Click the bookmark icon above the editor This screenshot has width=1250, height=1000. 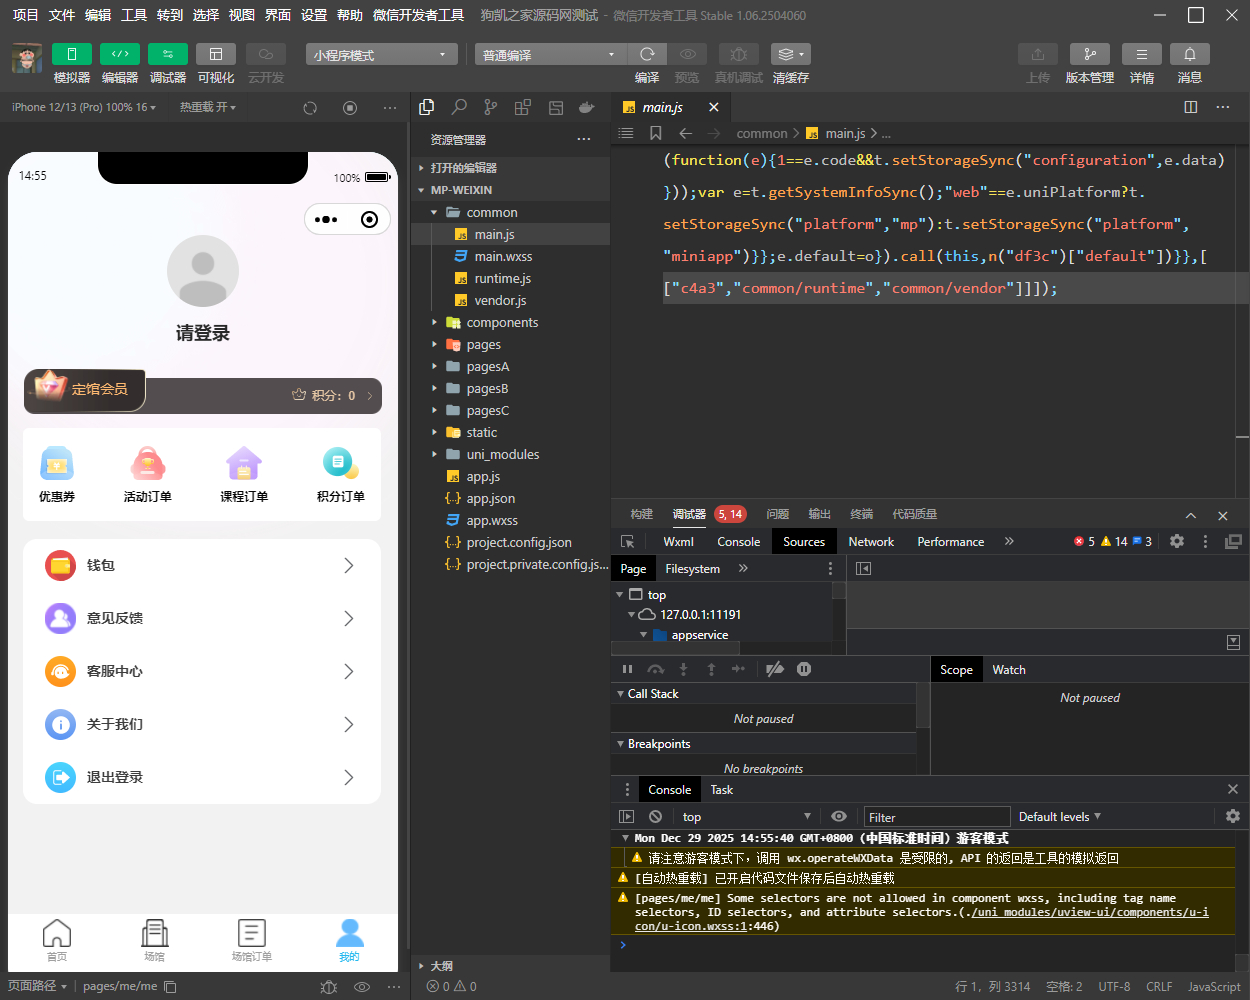pyautogui.click(x=655, y=132)
